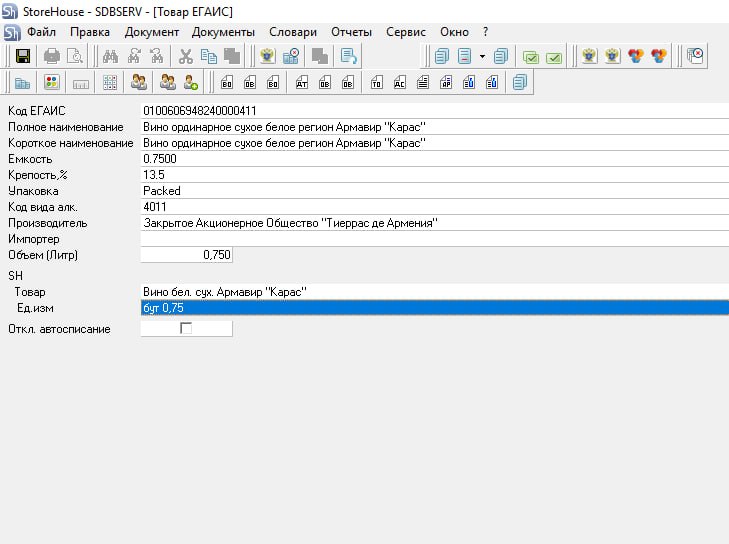Click the Copy icon in toolbar

pos(208,56)
